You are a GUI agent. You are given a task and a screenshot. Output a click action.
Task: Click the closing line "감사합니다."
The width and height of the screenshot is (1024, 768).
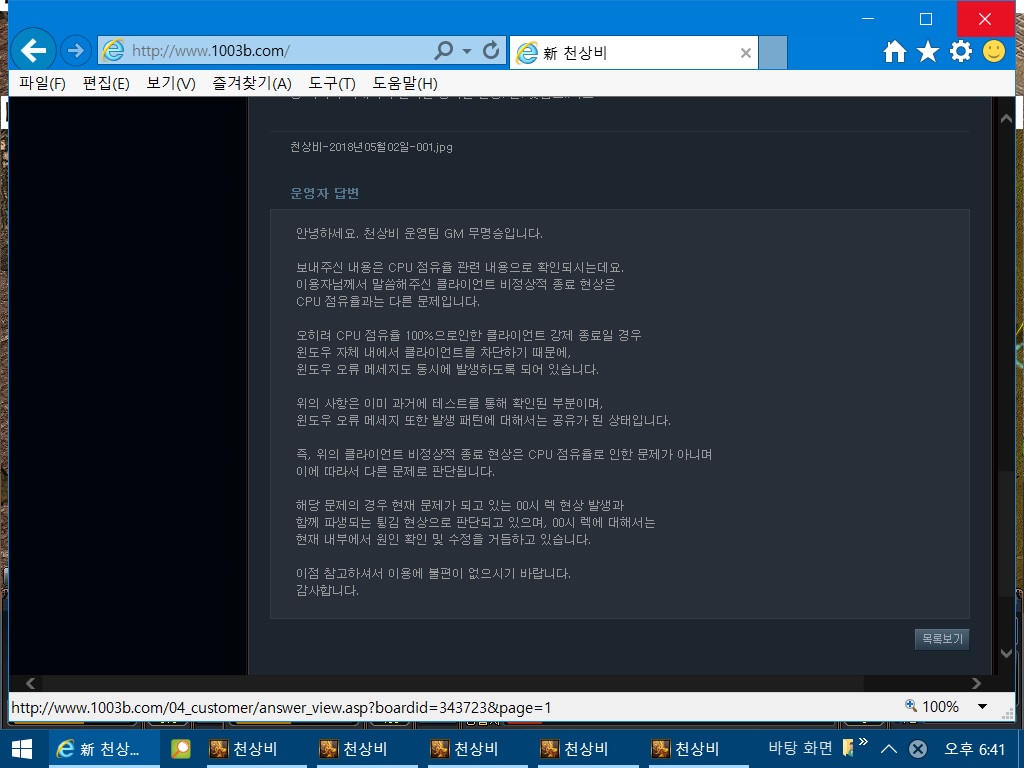pos(327,590)
